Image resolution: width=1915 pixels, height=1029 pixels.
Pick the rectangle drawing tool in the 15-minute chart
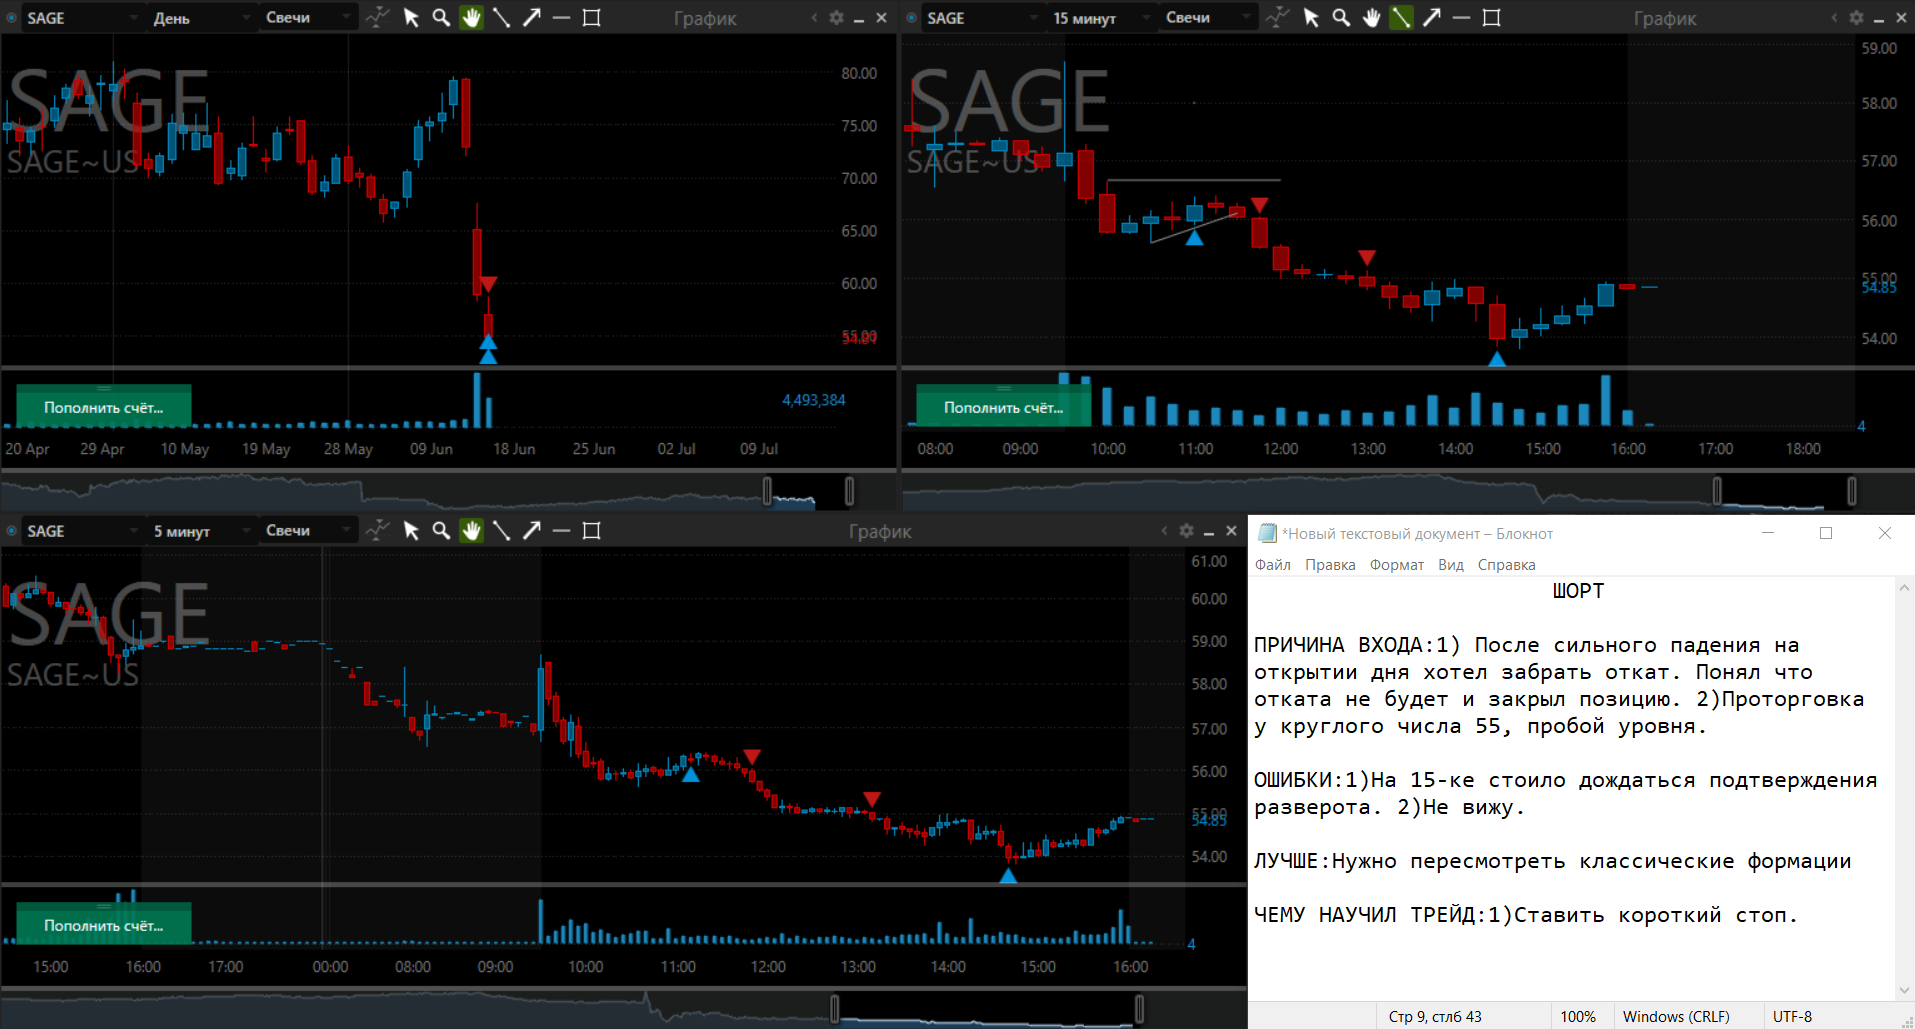(1491, 18)
